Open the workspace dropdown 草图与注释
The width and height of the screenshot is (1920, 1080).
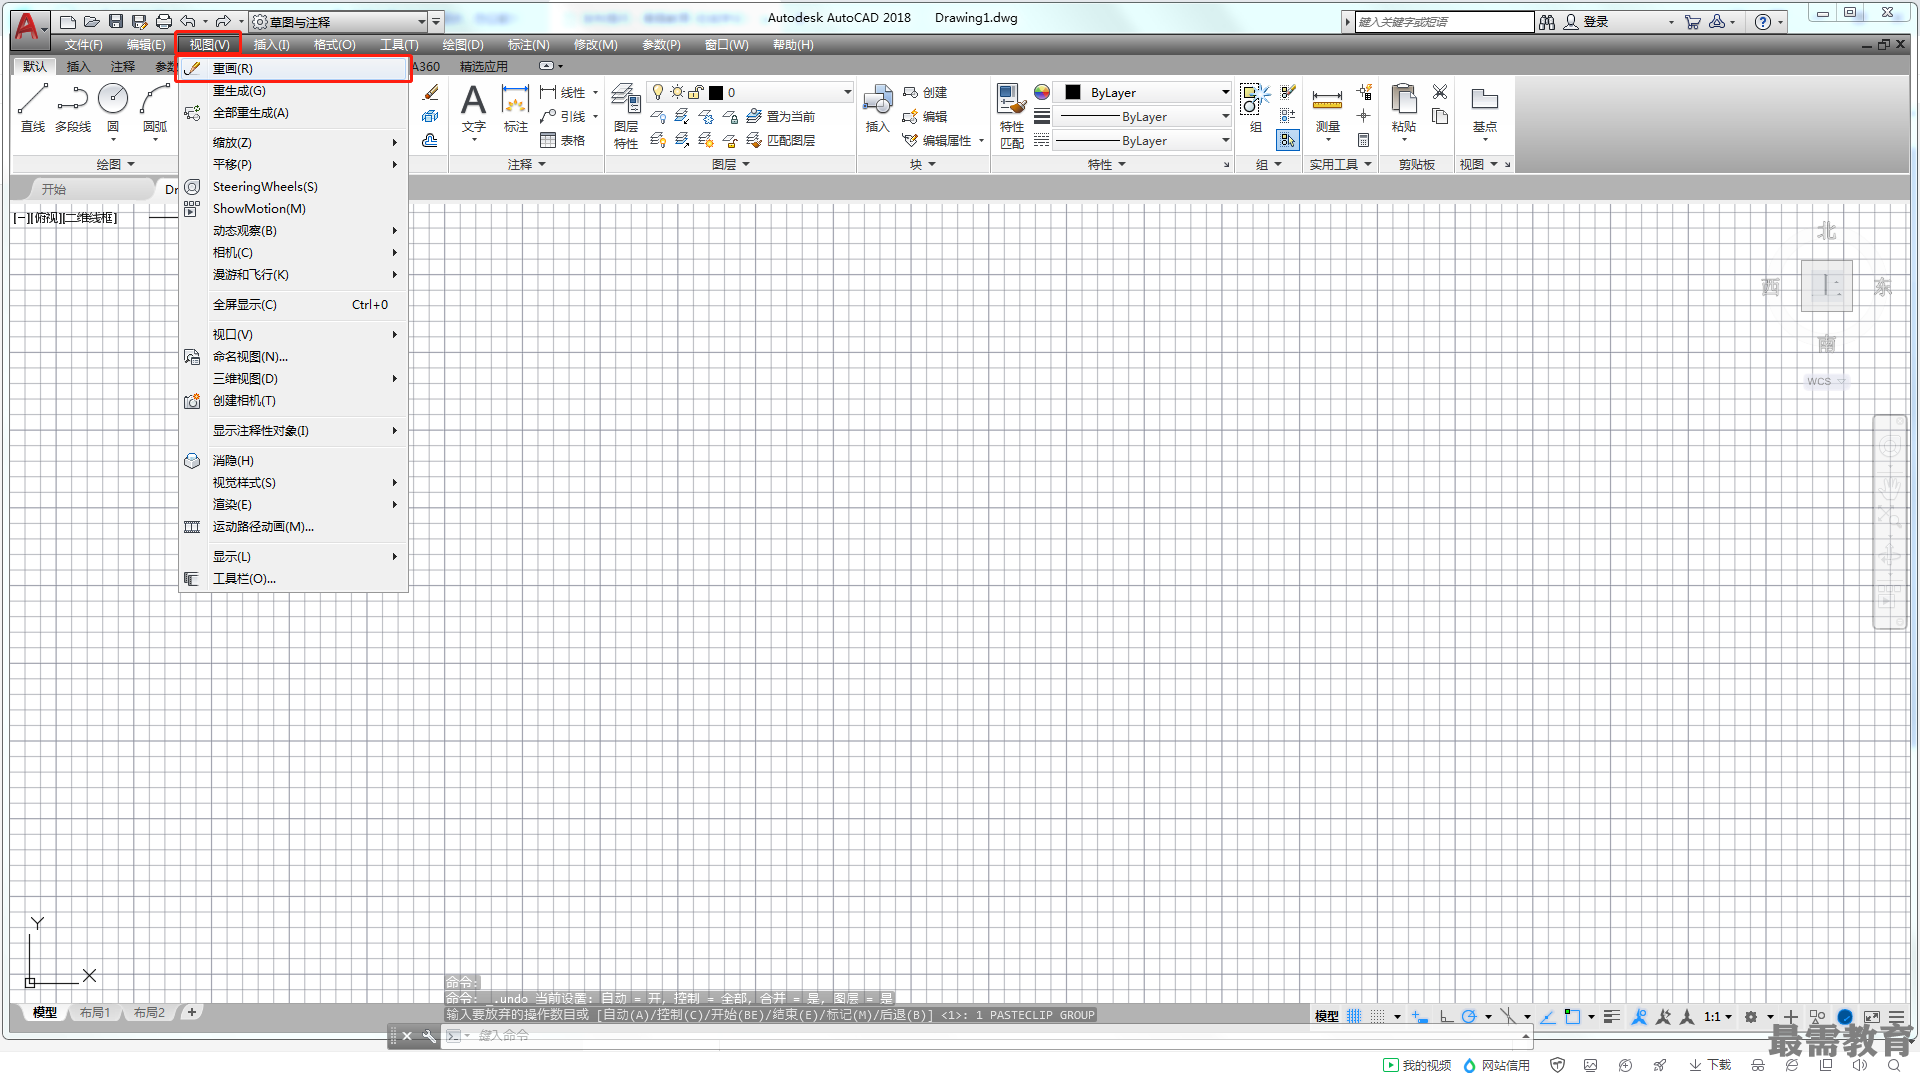[x=338, y=21]
